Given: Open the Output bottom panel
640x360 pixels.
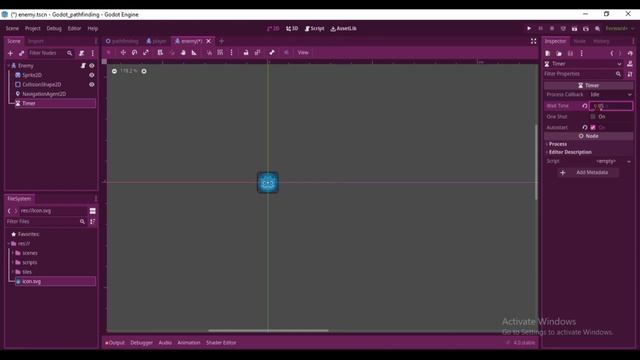Looking at the screenshot, I should [115, 343].
